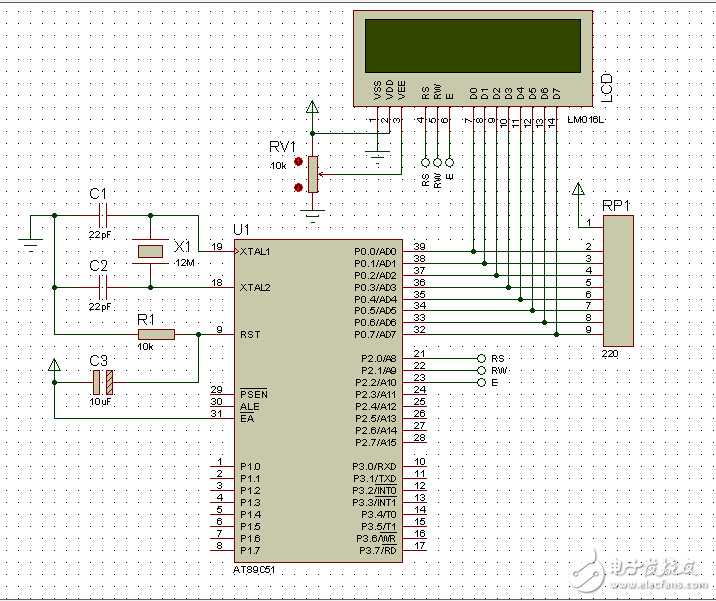Click the E terminal circle below the LCD
This screenshot has width=716, height=601.
449,162
